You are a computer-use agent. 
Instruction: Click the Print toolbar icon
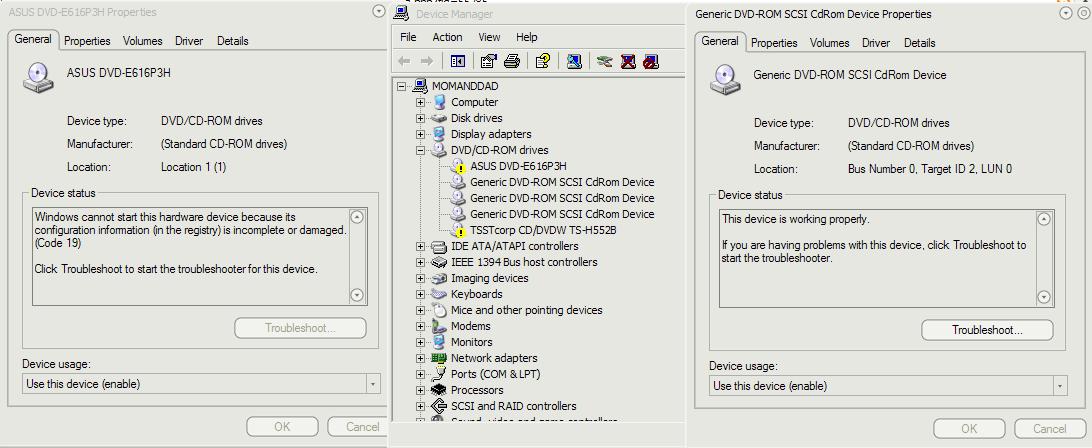coord(512,61)
